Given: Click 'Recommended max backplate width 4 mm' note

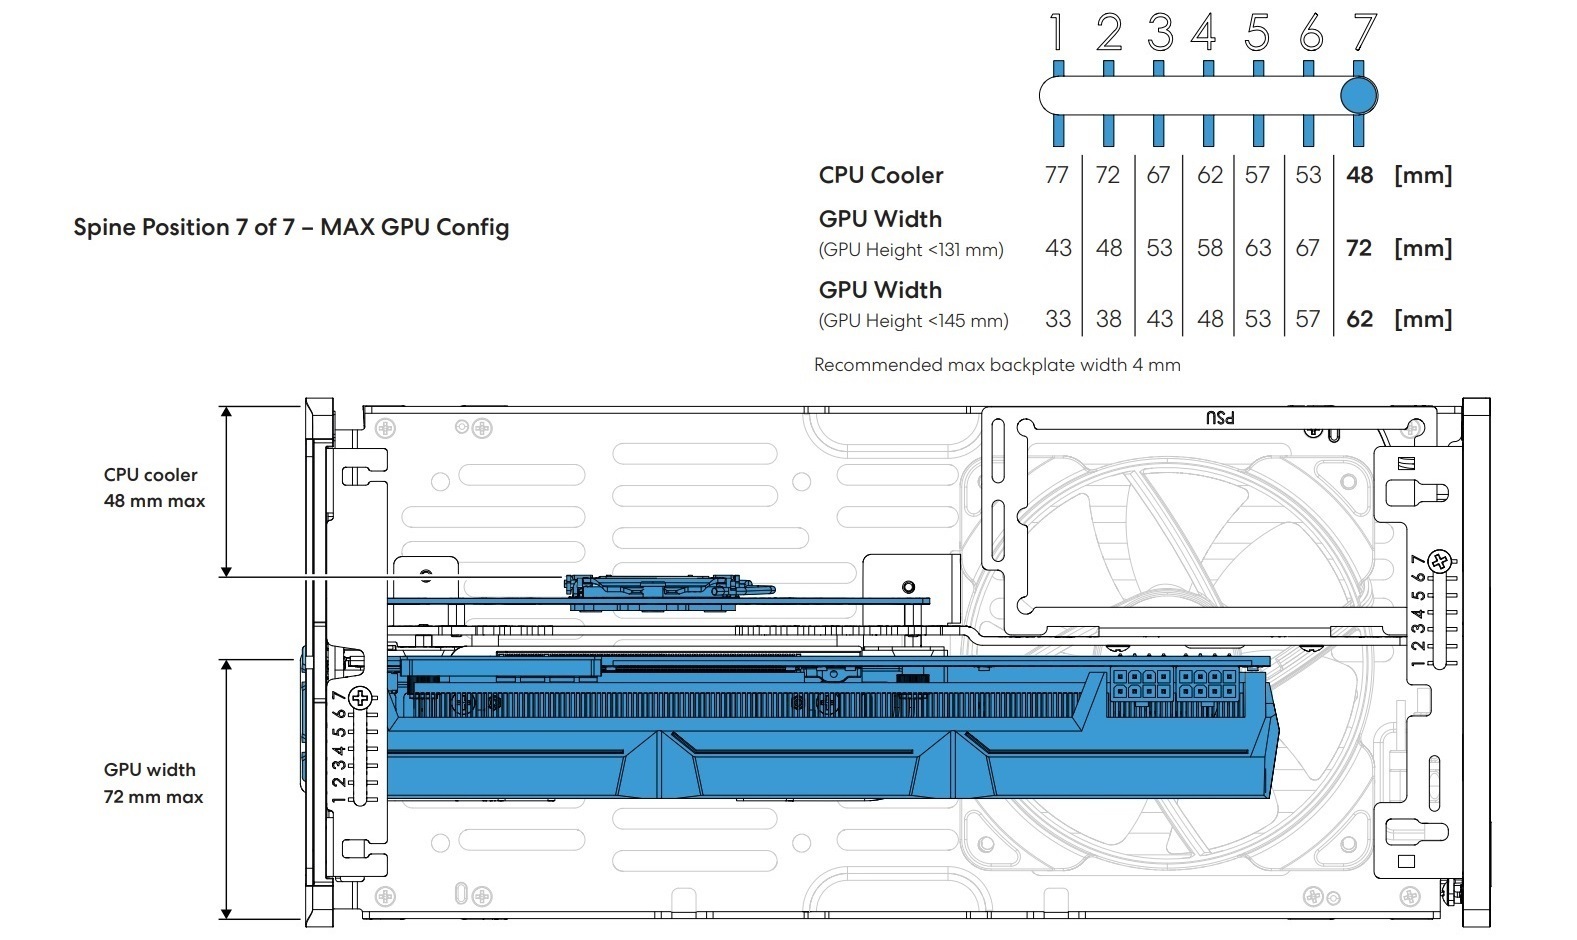Looking at the screenshot, I should click(997, 365).
